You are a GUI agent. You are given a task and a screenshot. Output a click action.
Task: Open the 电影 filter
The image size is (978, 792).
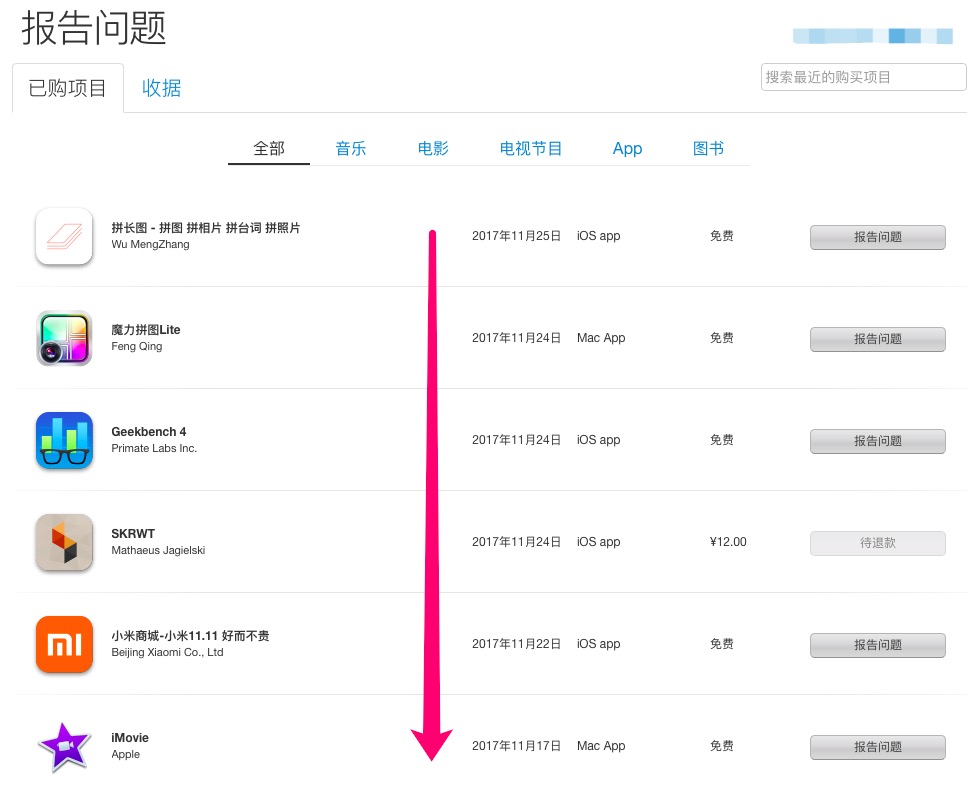(432, 147)
